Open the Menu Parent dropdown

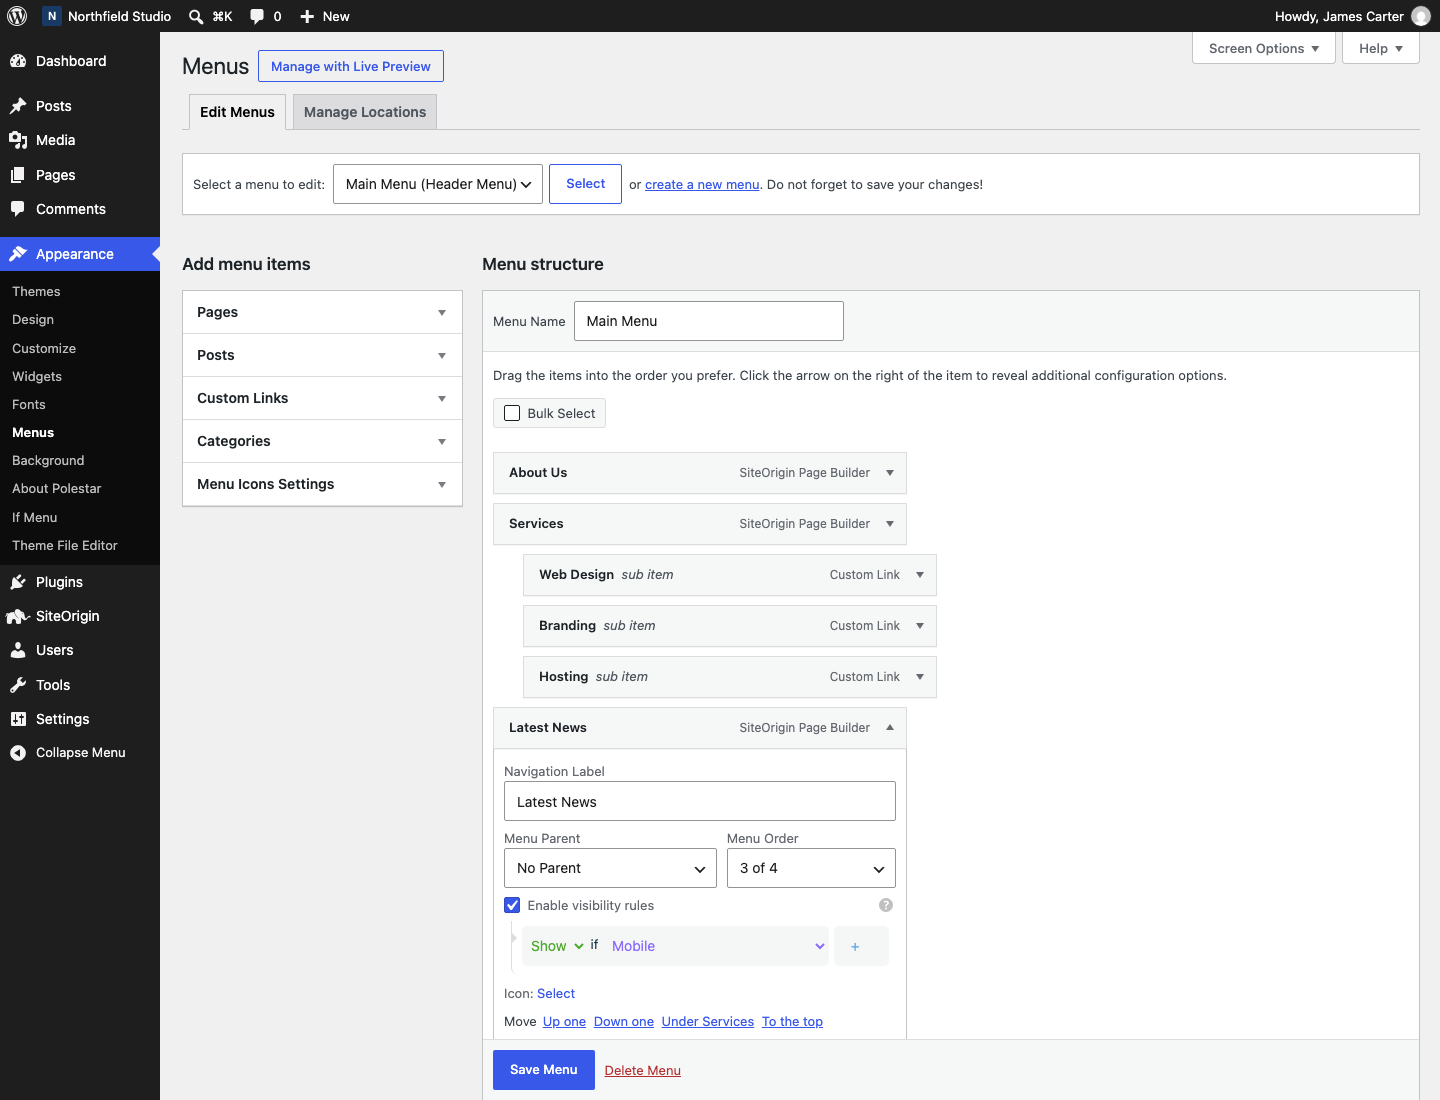pos(610,868)
